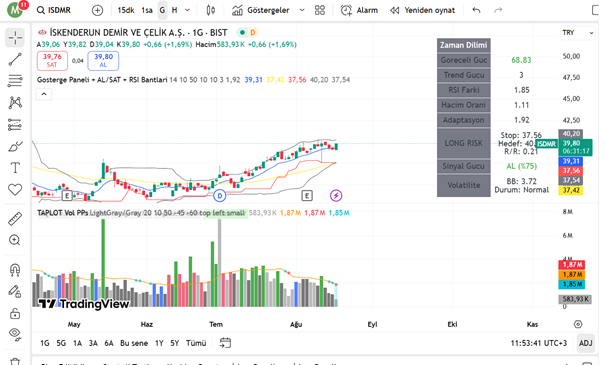The width and height of the screenshot is (605, 365).
Task: Open the TRY currency dropdown
Action: tap(578, 33)
